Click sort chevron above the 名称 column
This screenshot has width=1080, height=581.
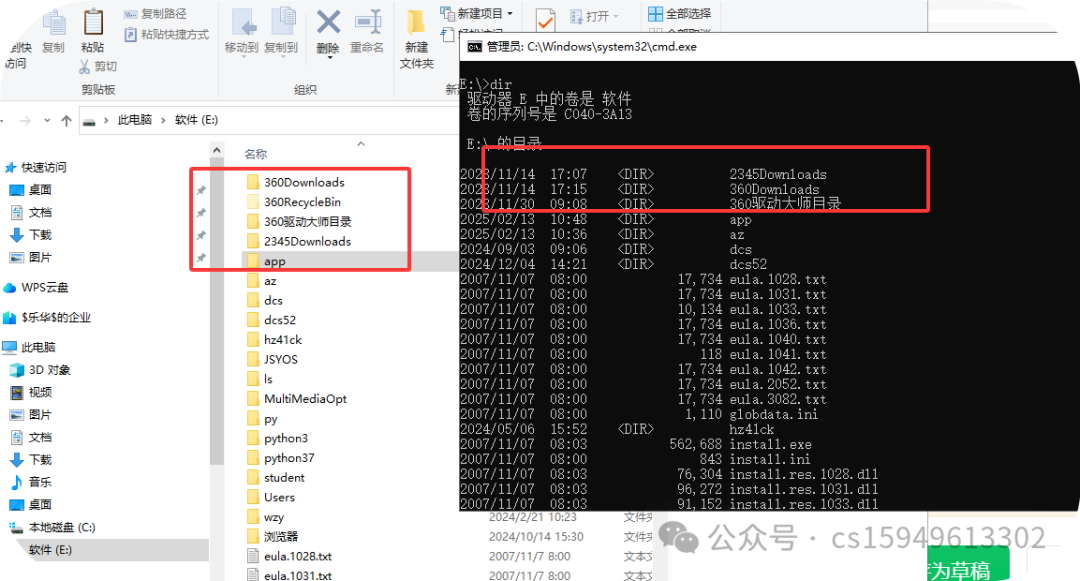pyautogui.click(x=361, y=144)
